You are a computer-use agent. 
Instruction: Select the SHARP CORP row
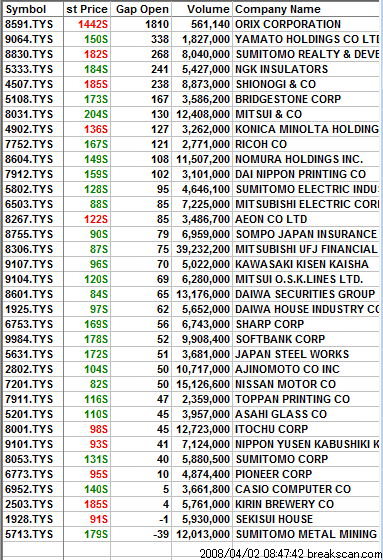[191, 324]
